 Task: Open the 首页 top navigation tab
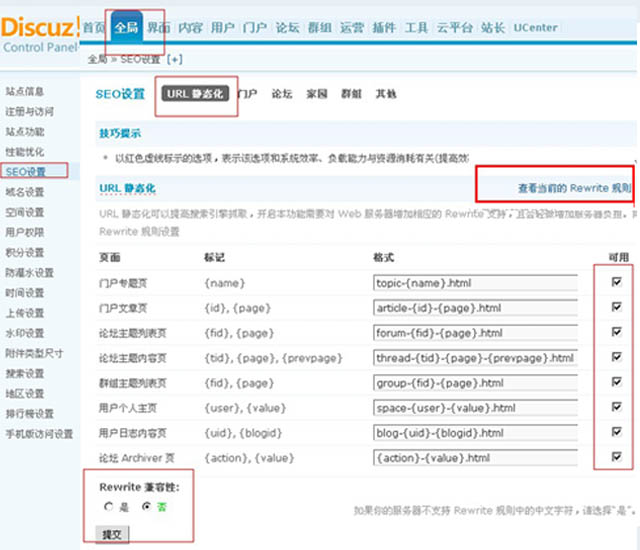pyautogui.click(x=94, y=27)
